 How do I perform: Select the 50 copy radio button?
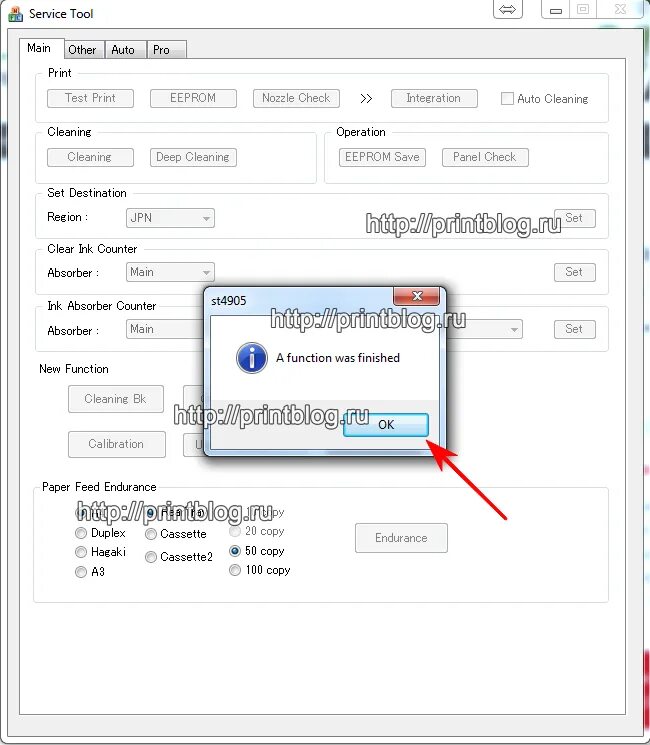[235, 551]
